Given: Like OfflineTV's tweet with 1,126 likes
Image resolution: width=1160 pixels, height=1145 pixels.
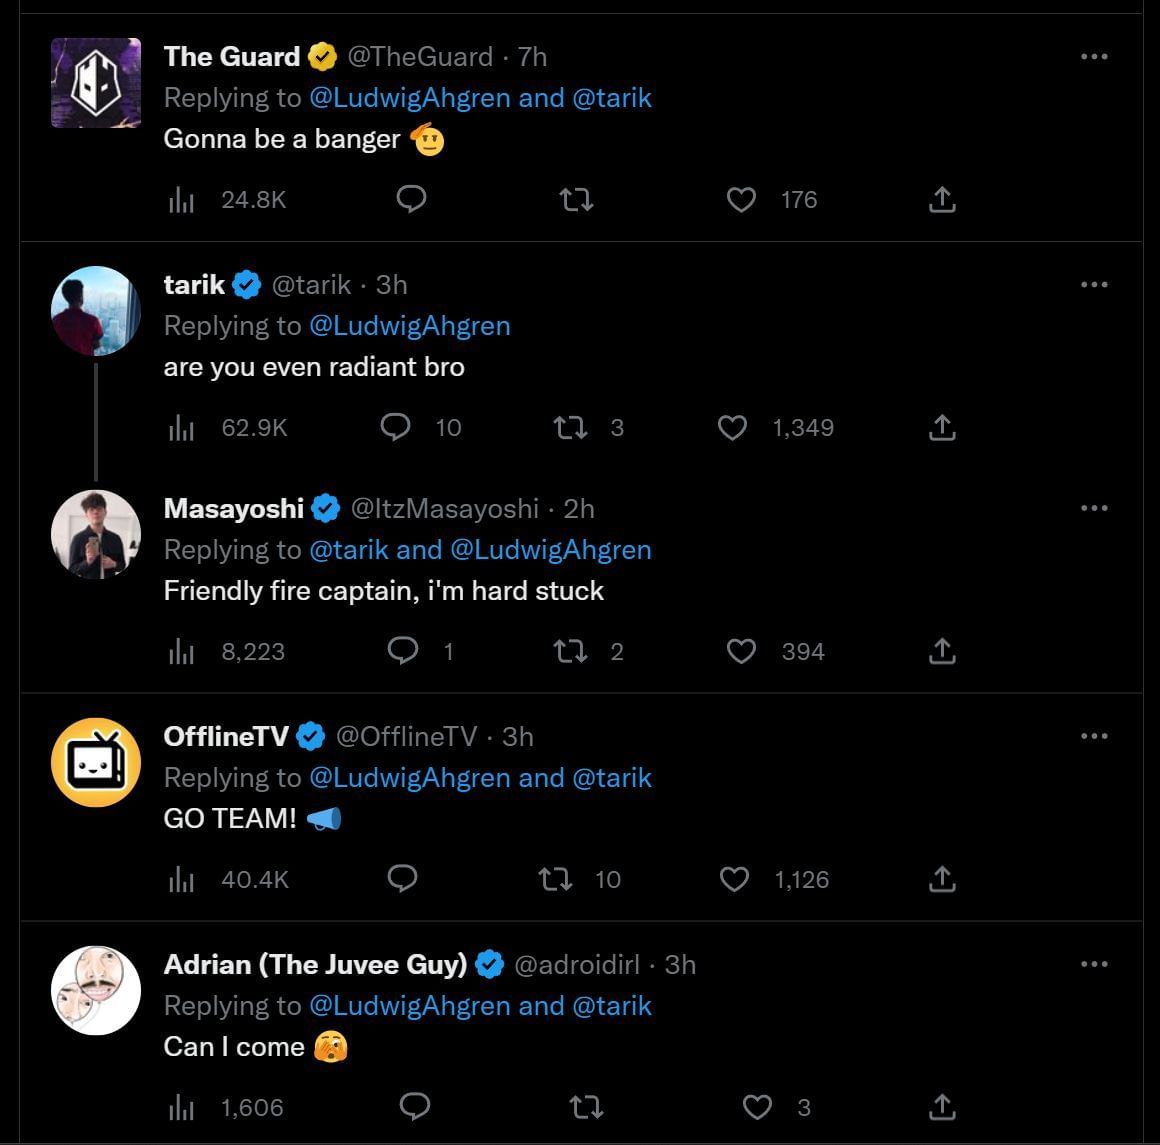Looking at the screenshot, I should click(735, 879).
